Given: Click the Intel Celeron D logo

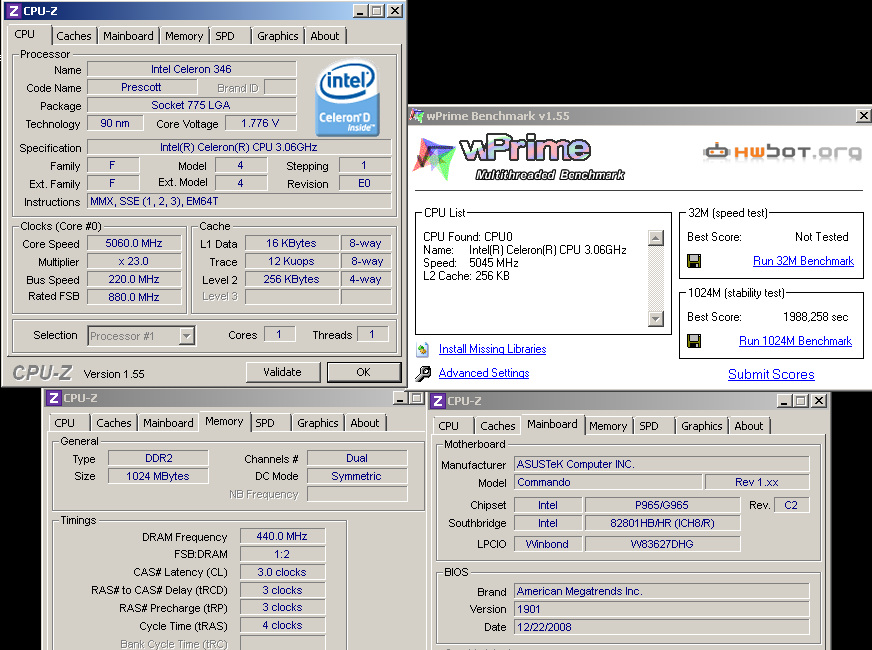Looking at the screenshot, I should (347, 98).
